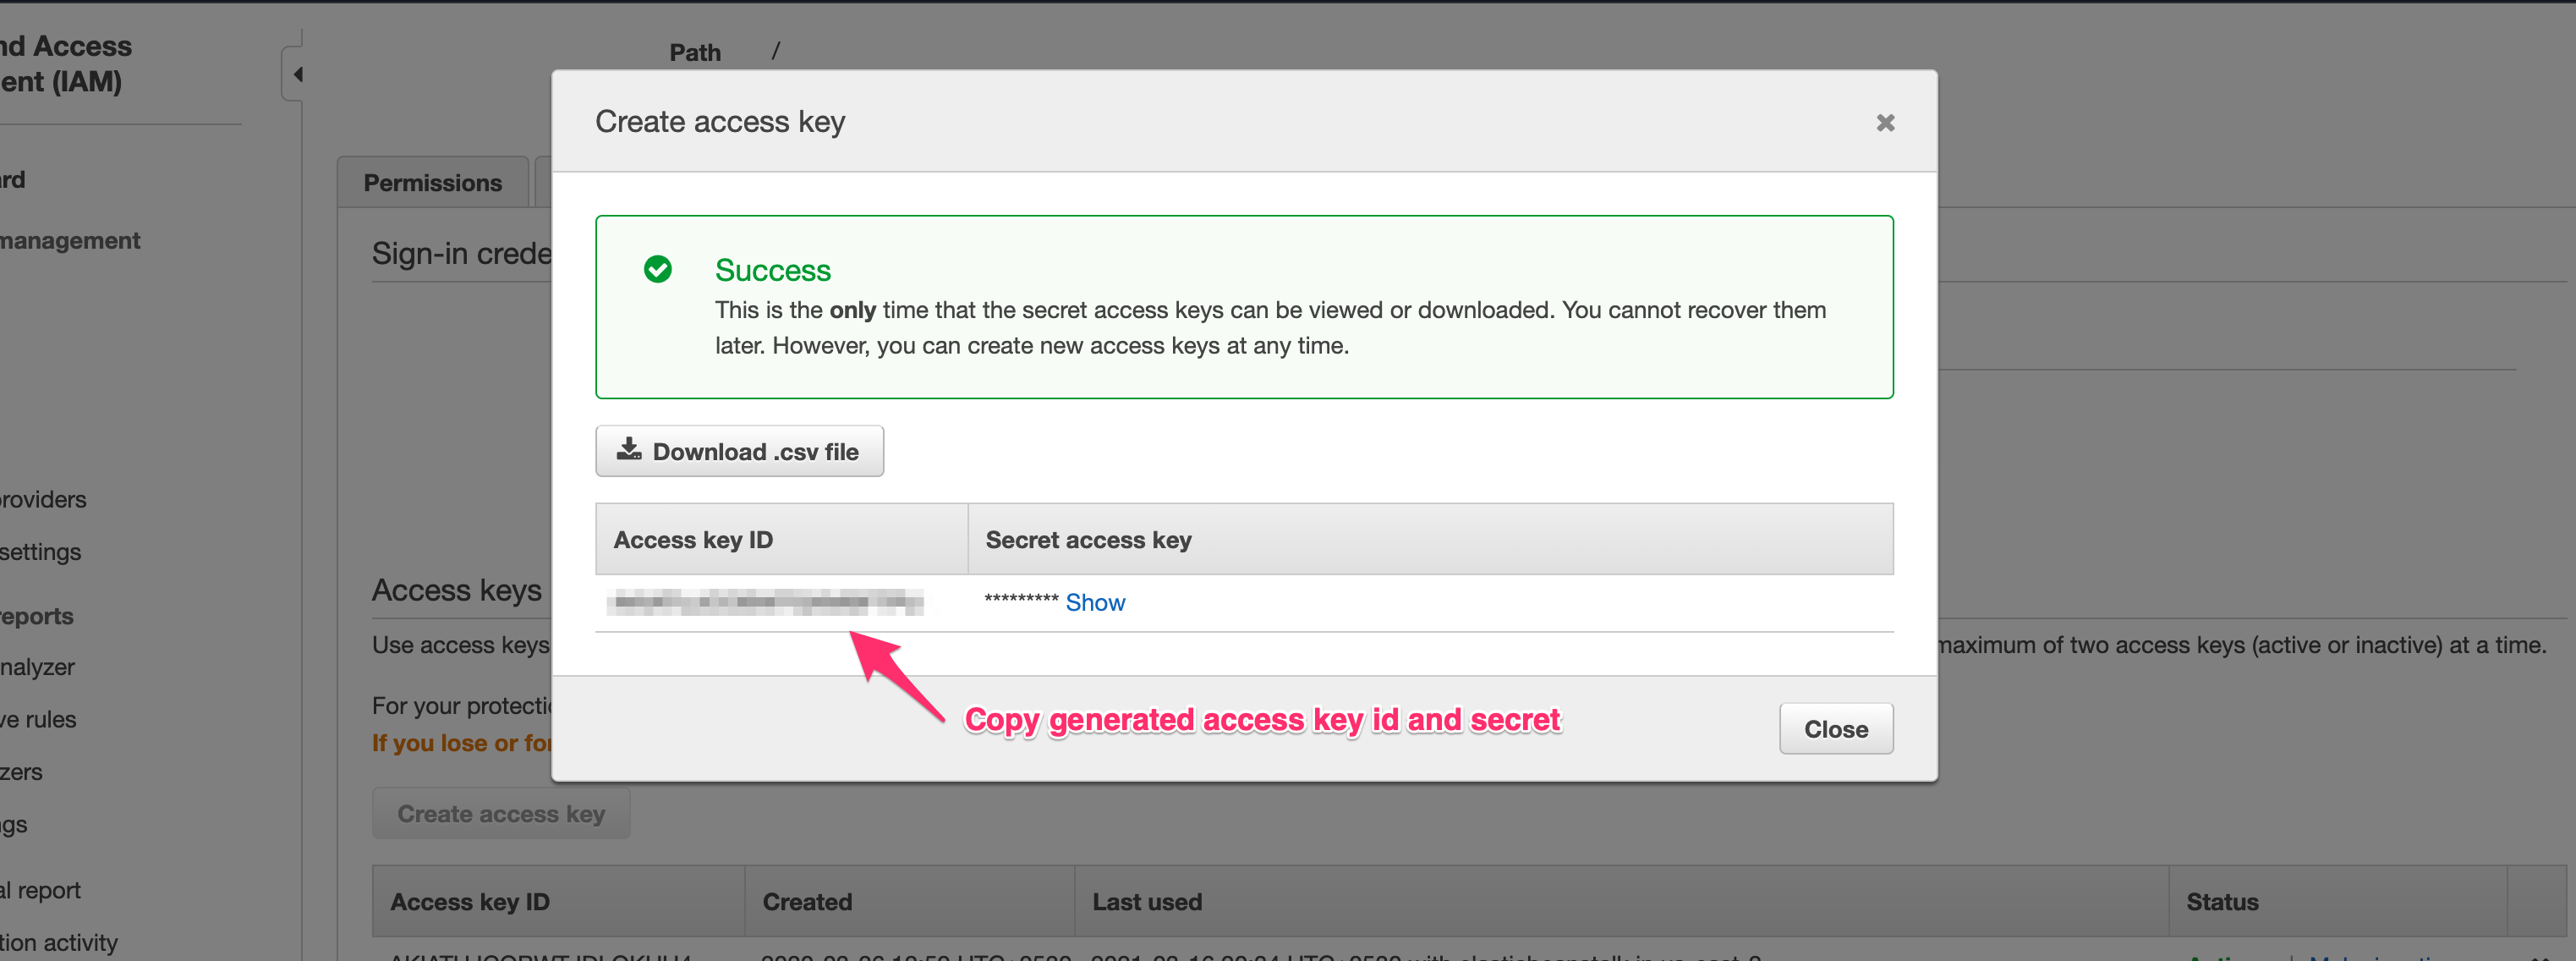Click the download icon on the csv button
Viewport: 2576px width, 961px height.
(629, 449)
